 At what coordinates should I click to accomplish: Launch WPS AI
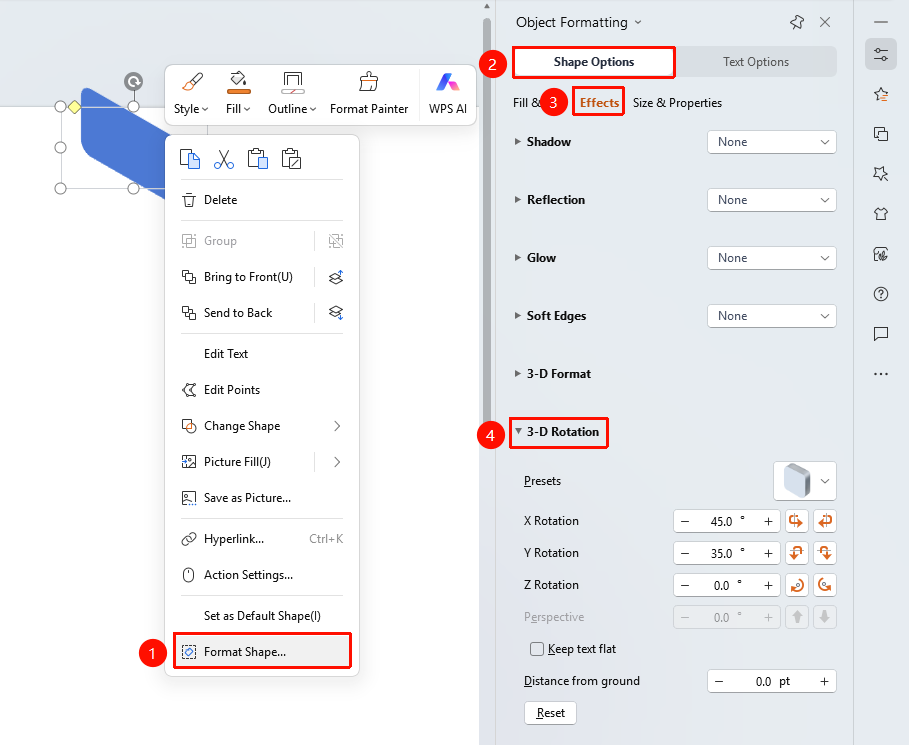coord(448,93)
